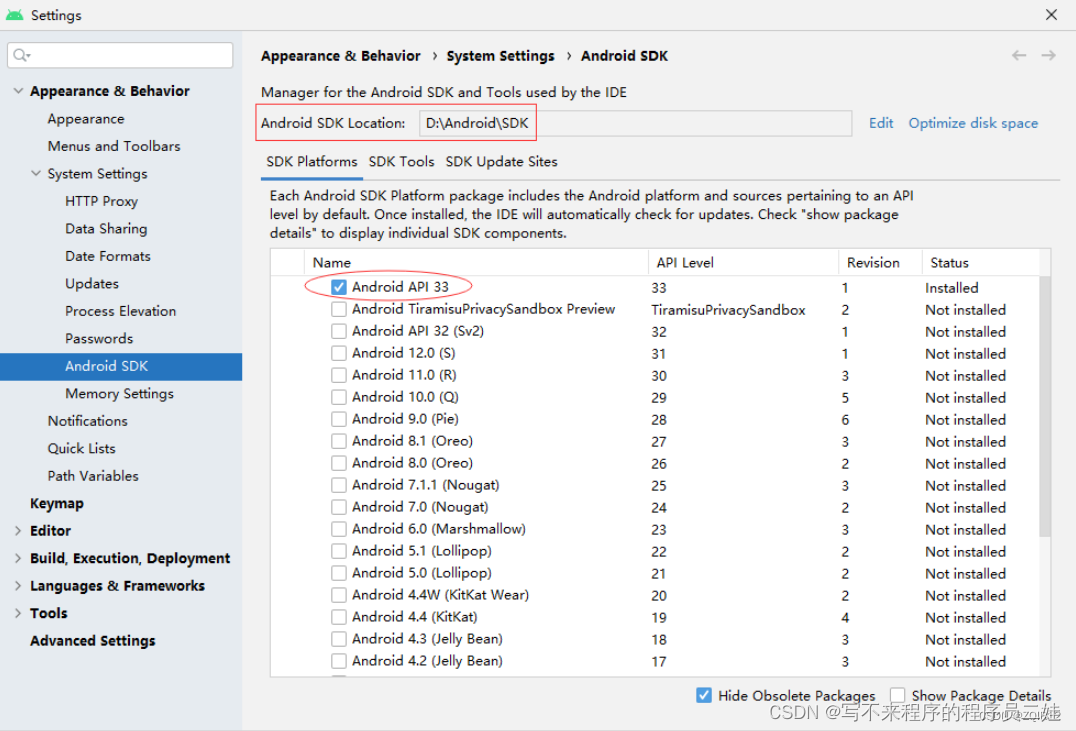Click the 'TiramisuPrivacySandbox' API level cell
The height and width of the screenshot is (731, 1076).
click(x=728, y=310)
